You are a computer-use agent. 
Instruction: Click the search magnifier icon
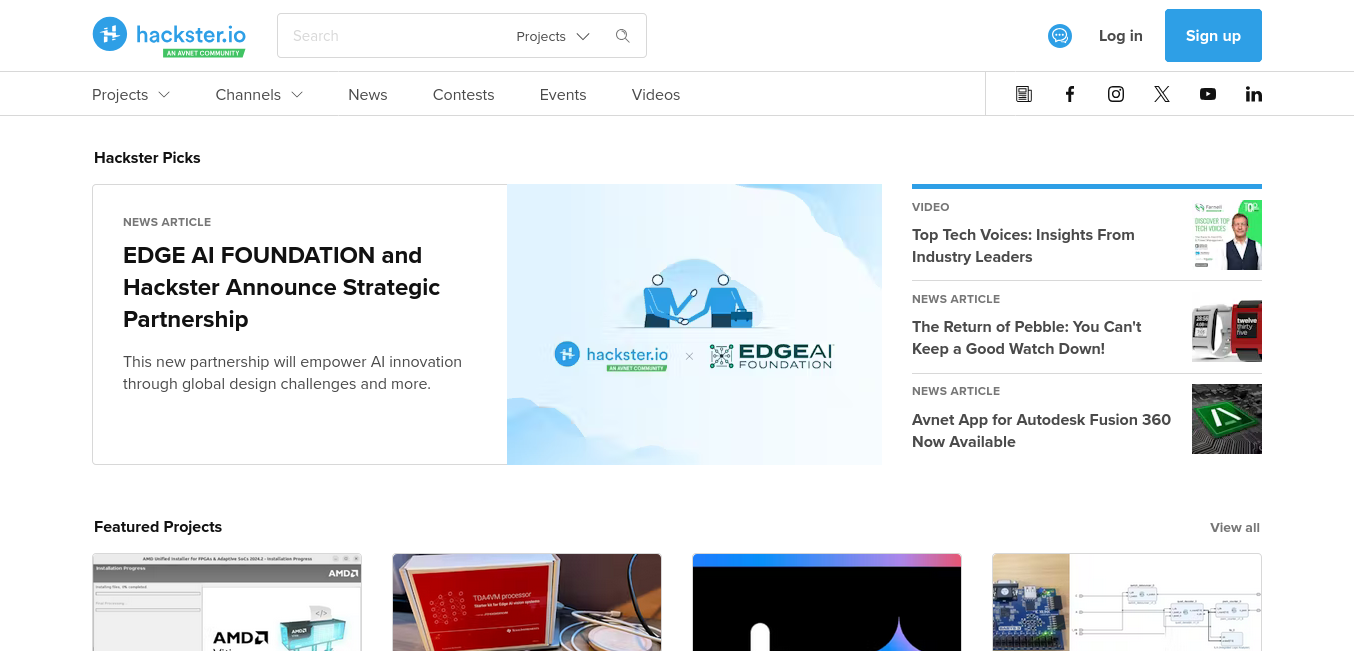tap(622, 36)
